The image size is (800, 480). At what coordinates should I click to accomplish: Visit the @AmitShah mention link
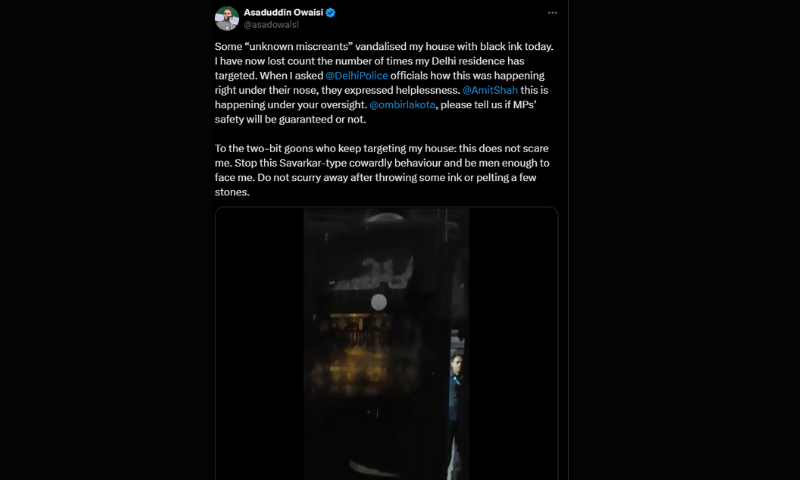[490, 90]
